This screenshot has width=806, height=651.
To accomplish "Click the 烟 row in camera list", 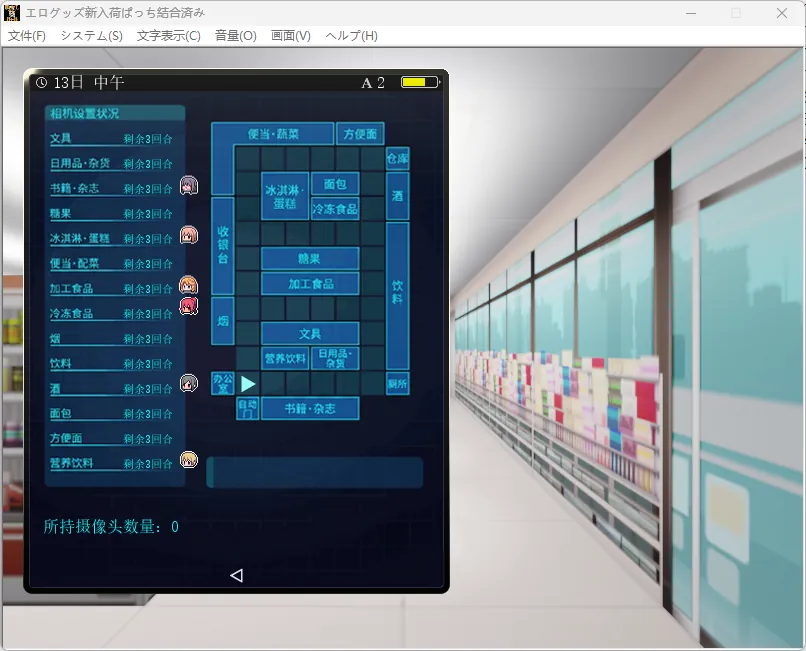I will point(111,339).
